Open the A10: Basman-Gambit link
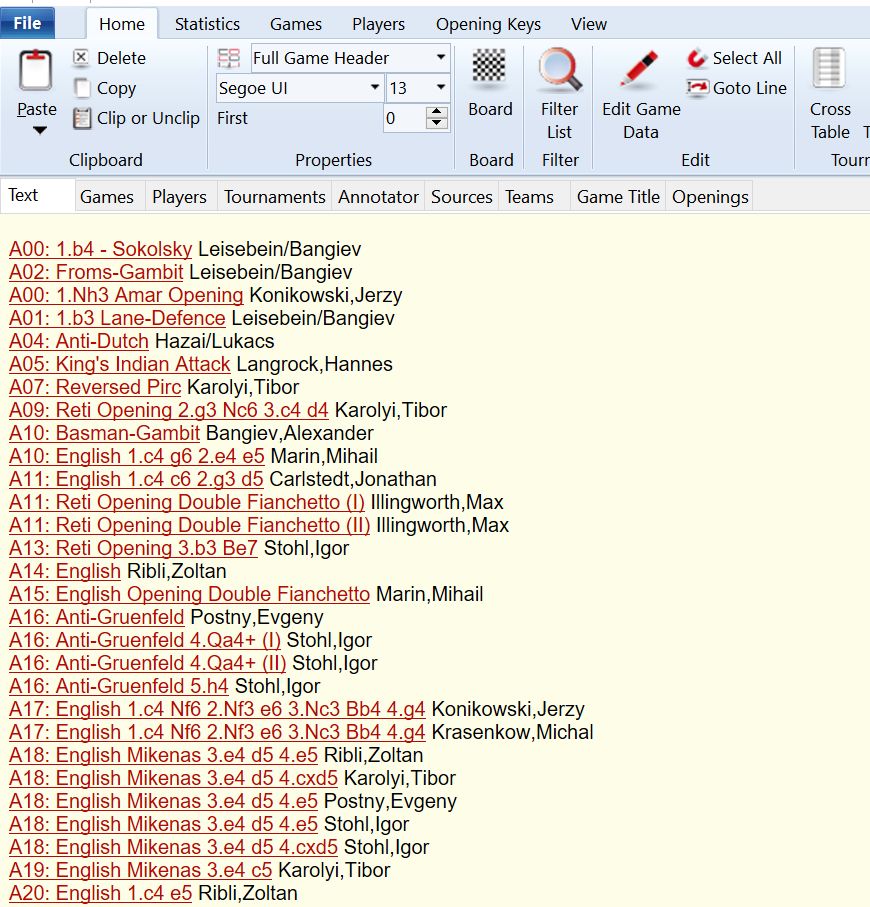This screenshot has height=907, width=870. pyautogui.click(x=104, y=433)
